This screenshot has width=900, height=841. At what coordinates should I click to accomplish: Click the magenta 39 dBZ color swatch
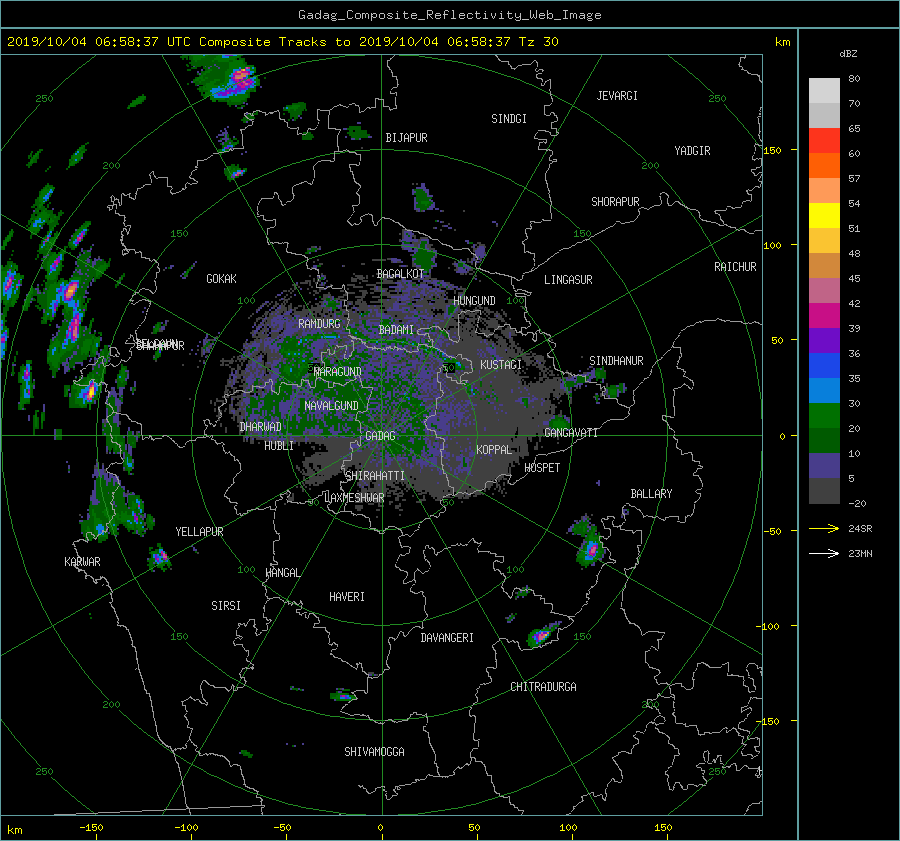[824, 316]
